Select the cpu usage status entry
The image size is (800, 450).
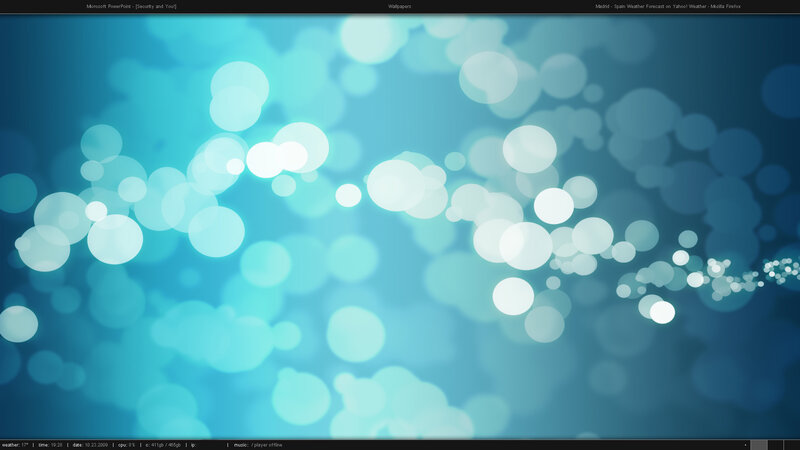127,445
